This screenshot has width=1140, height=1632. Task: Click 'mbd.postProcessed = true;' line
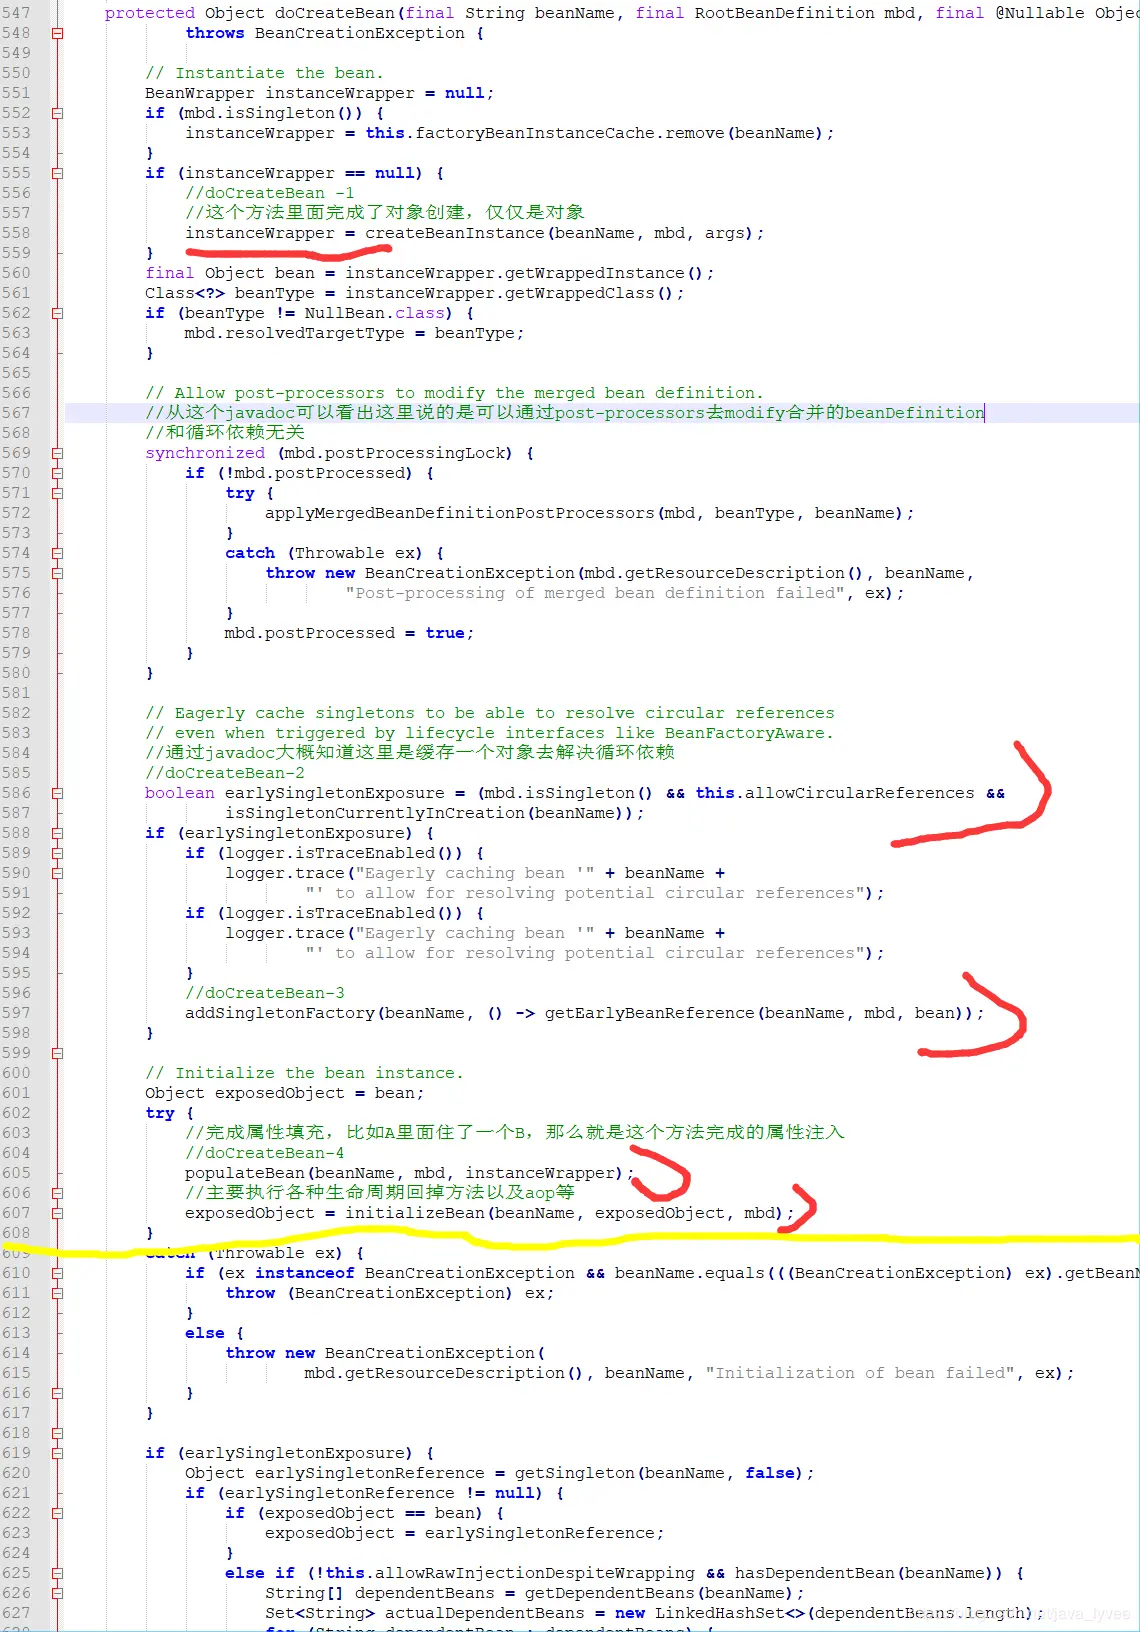[x=350, y=633]
